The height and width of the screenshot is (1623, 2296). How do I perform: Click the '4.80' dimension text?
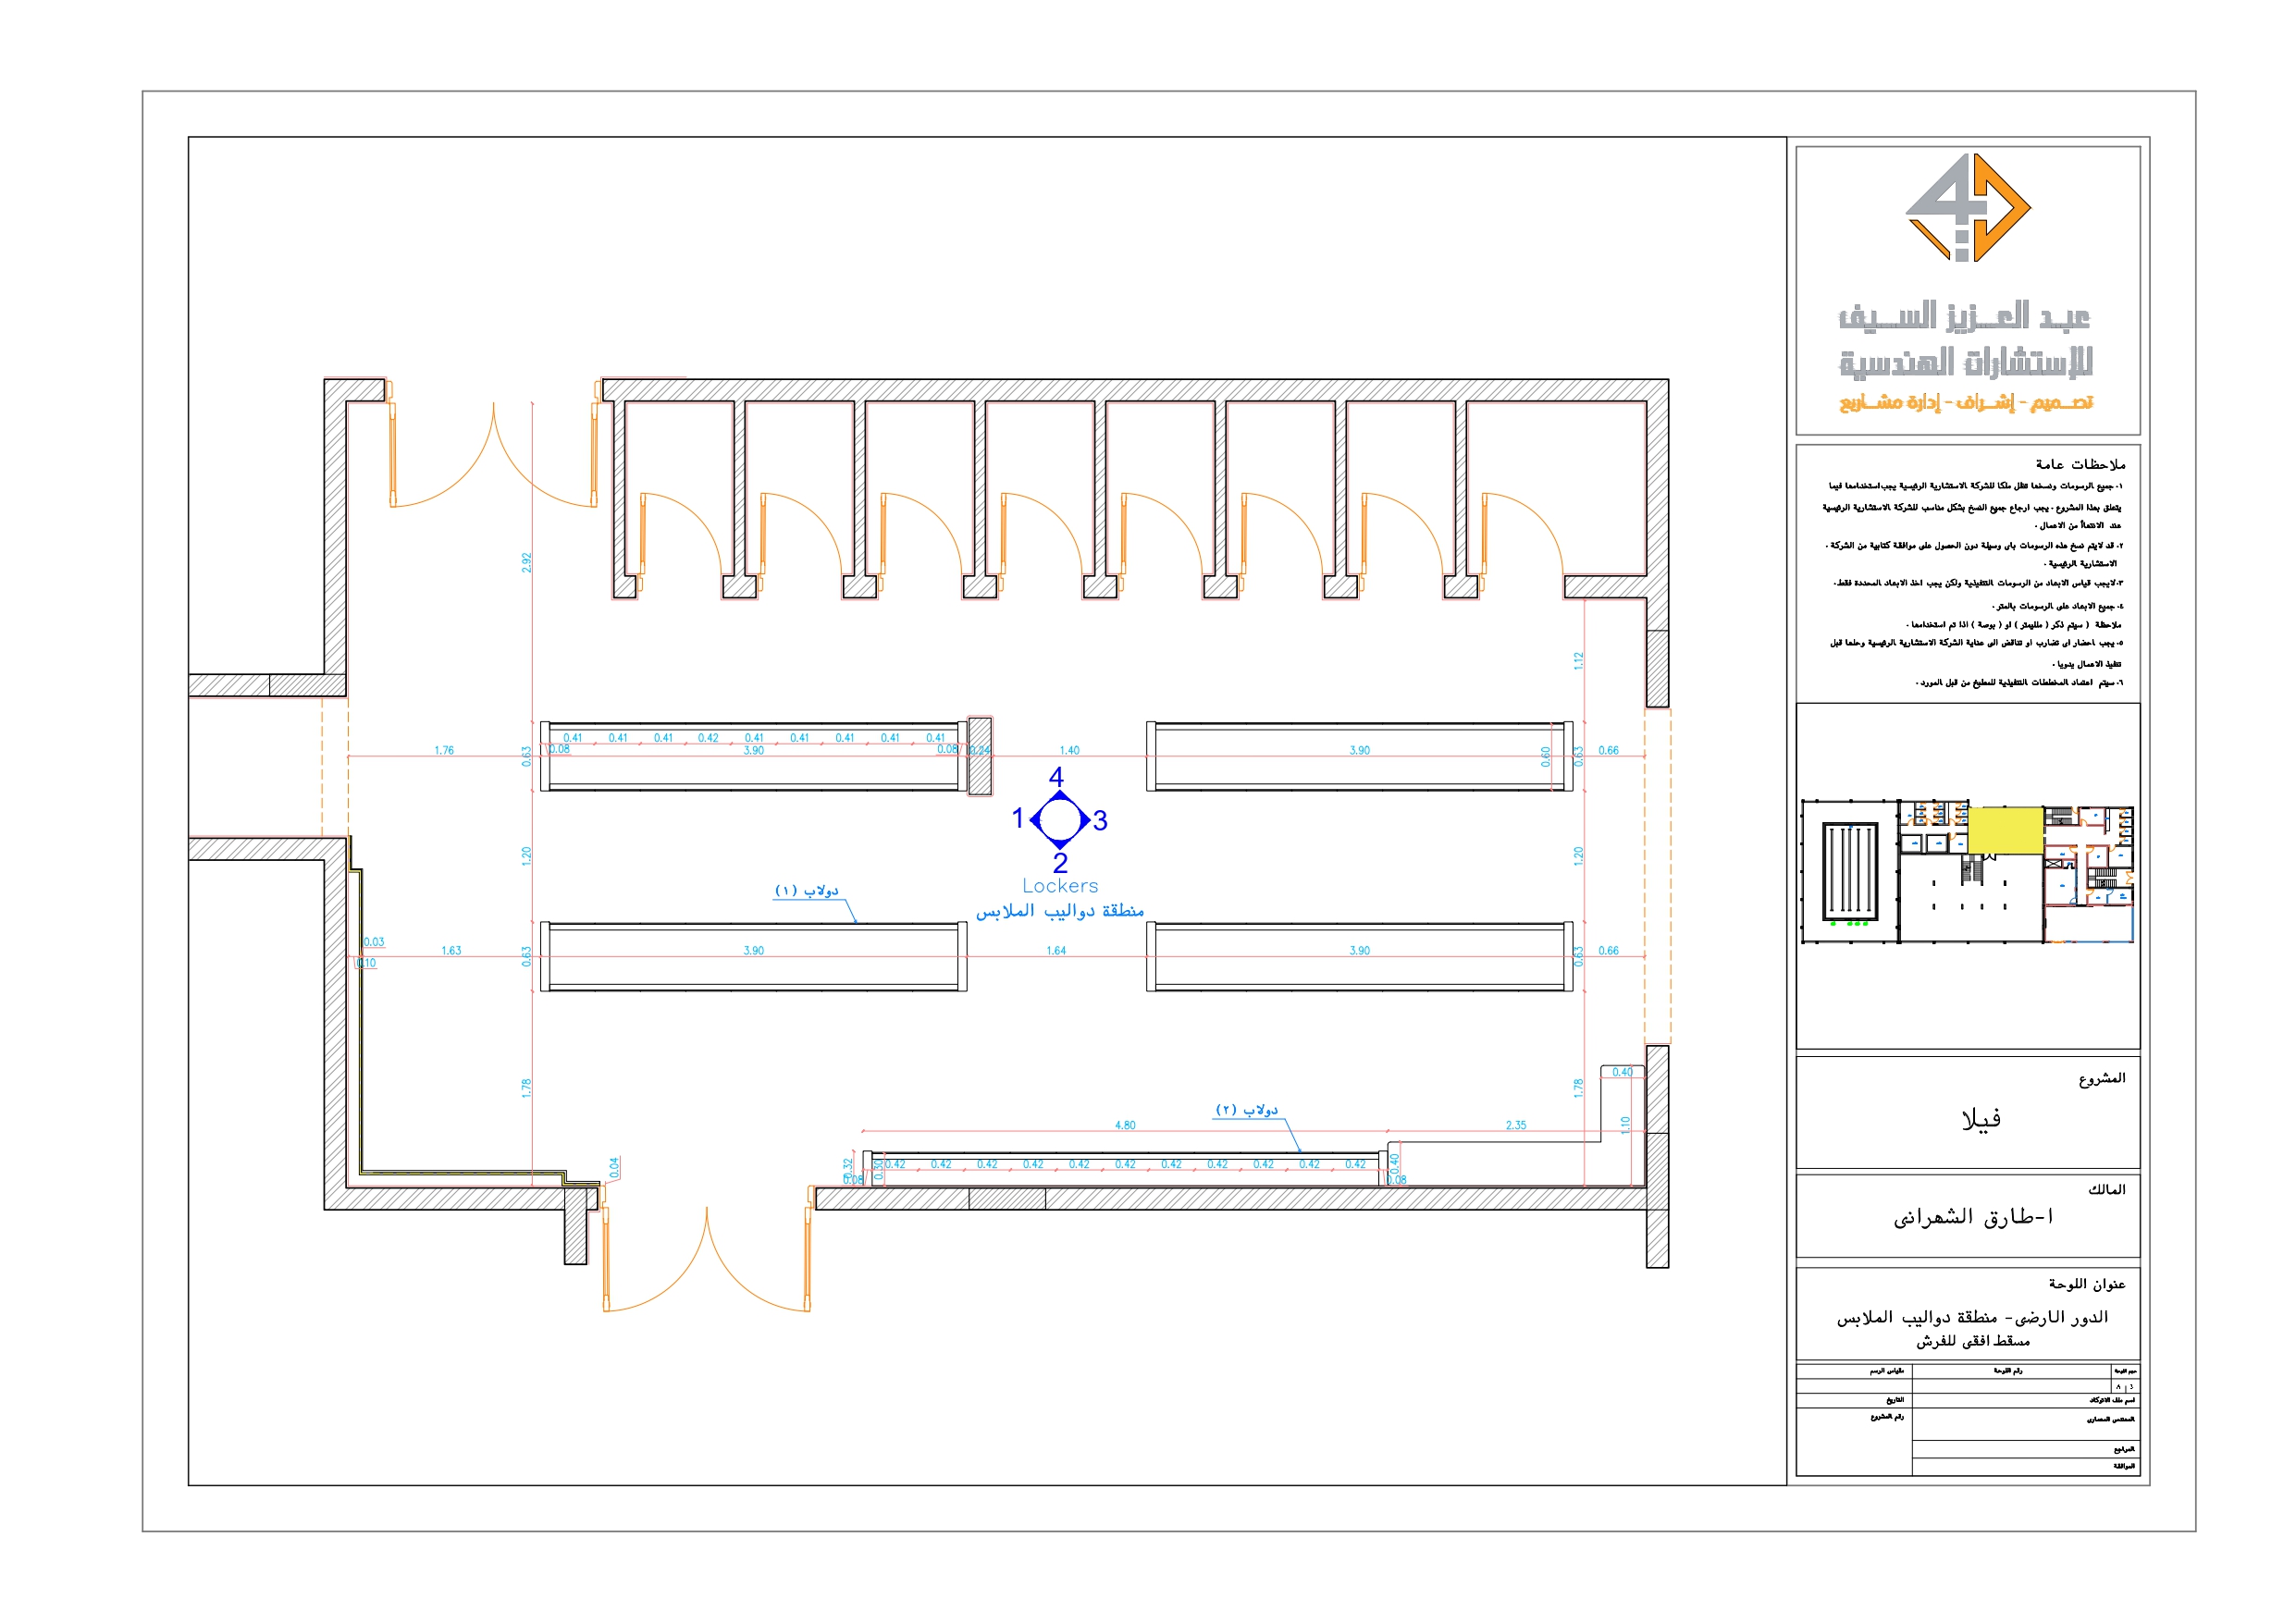point(1125,1126)
